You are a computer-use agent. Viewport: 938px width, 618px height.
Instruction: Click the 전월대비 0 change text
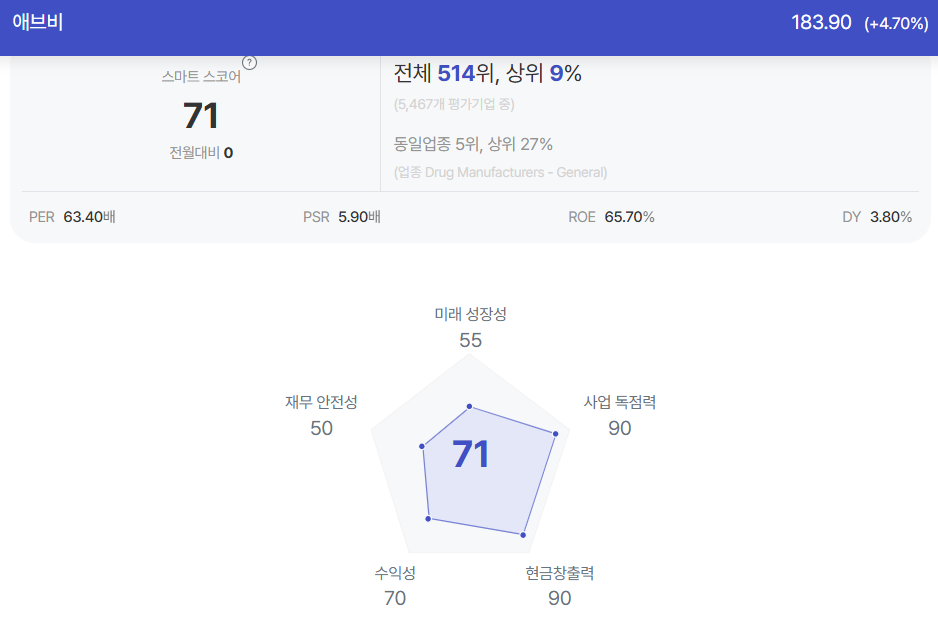point(201,153)
